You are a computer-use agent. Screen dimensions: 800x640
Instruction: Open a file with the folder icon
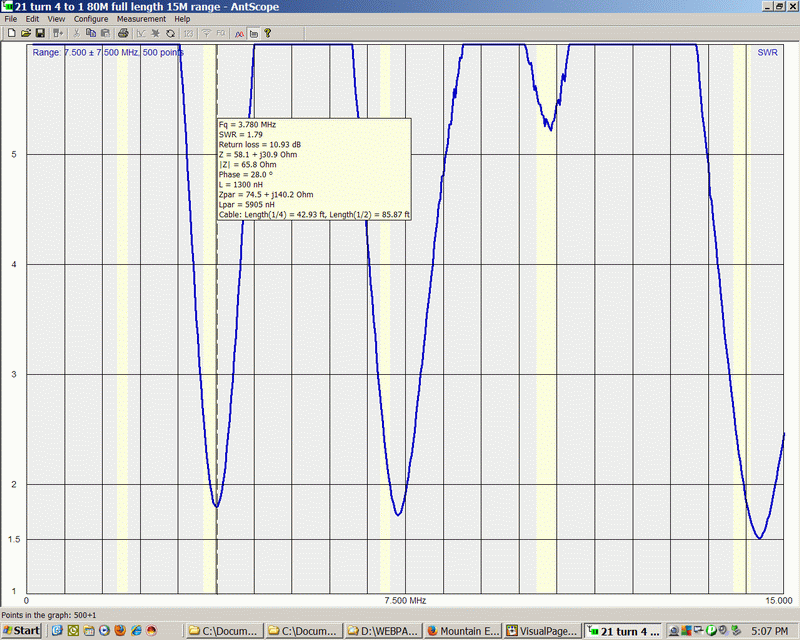[25, 33]
